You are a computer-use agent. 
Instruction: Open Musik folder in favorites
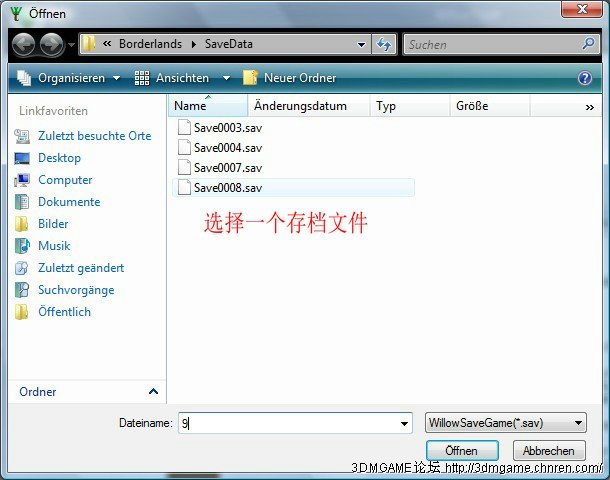pos(54,246)
